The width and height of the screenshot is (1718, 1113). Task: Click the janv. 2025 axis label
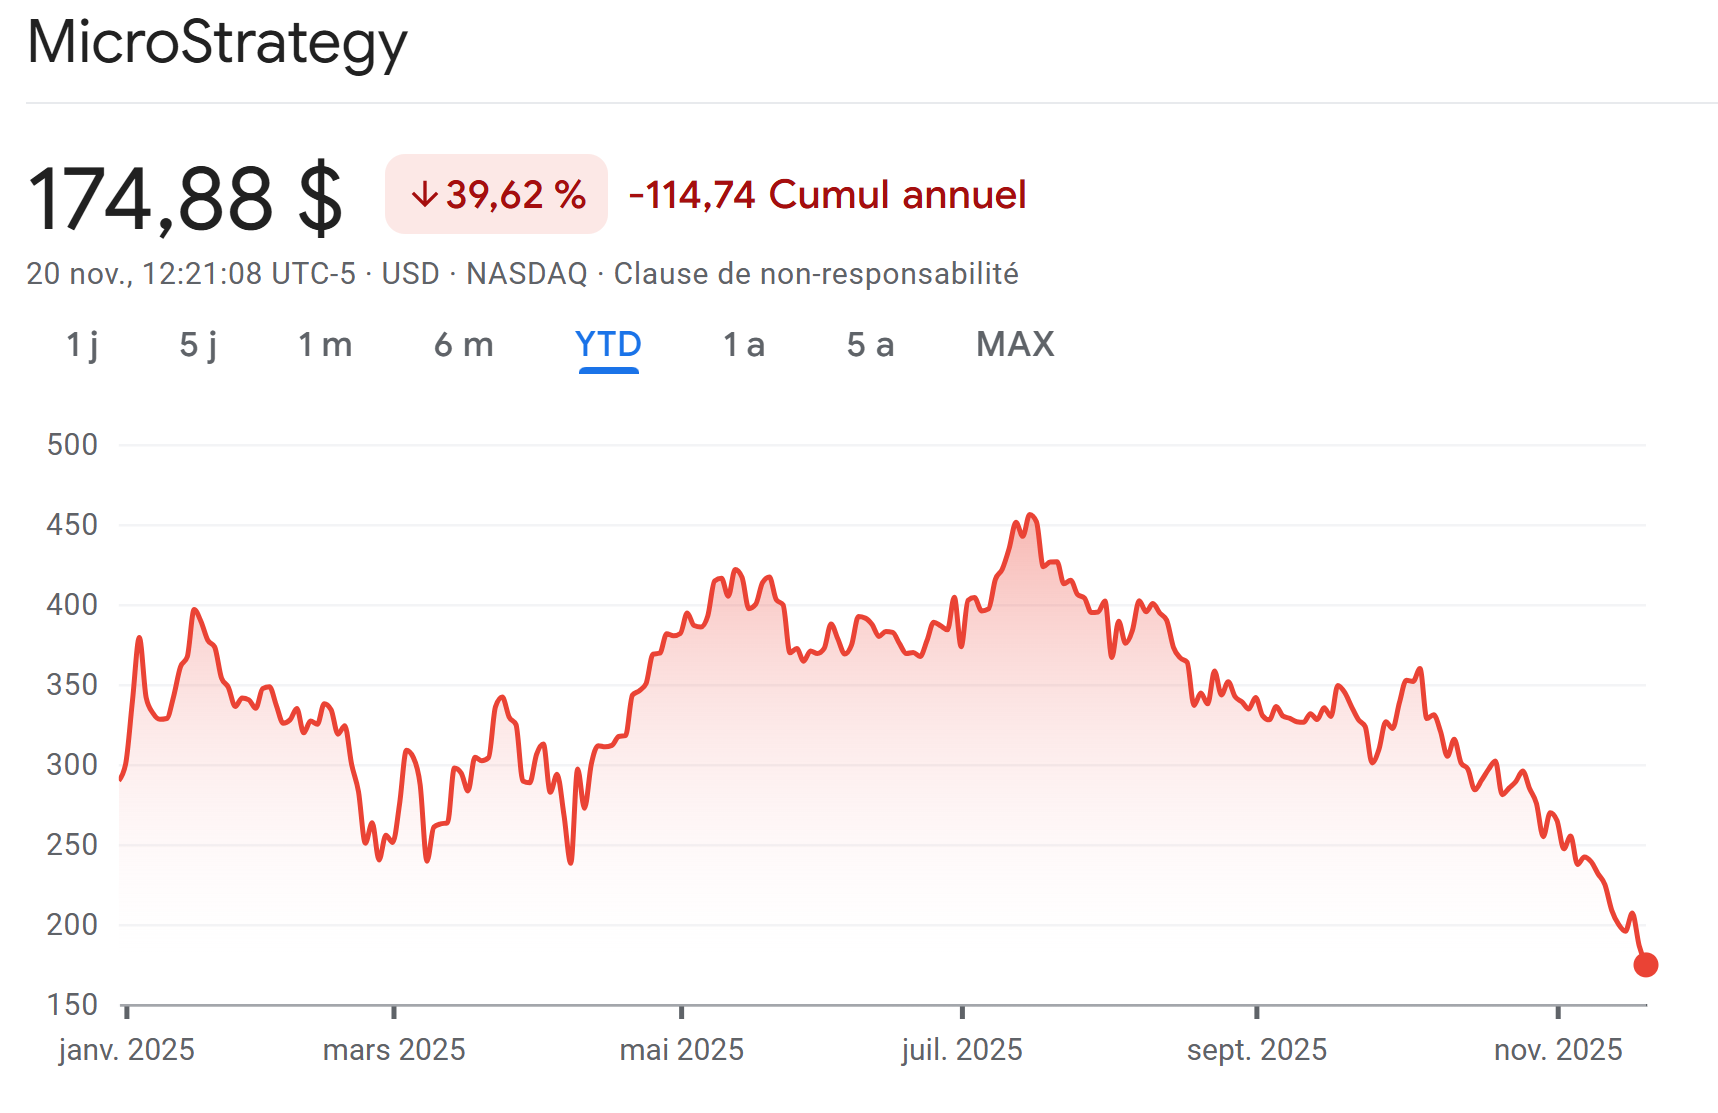pos(127,1050)
